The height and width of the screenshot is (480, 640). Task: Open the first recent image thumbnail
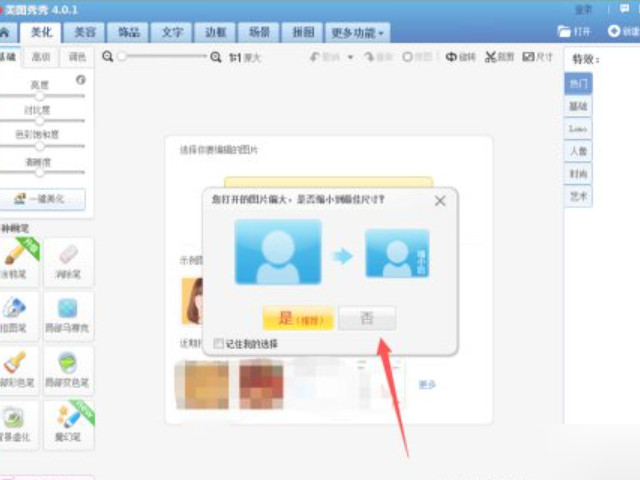(202, 384)
